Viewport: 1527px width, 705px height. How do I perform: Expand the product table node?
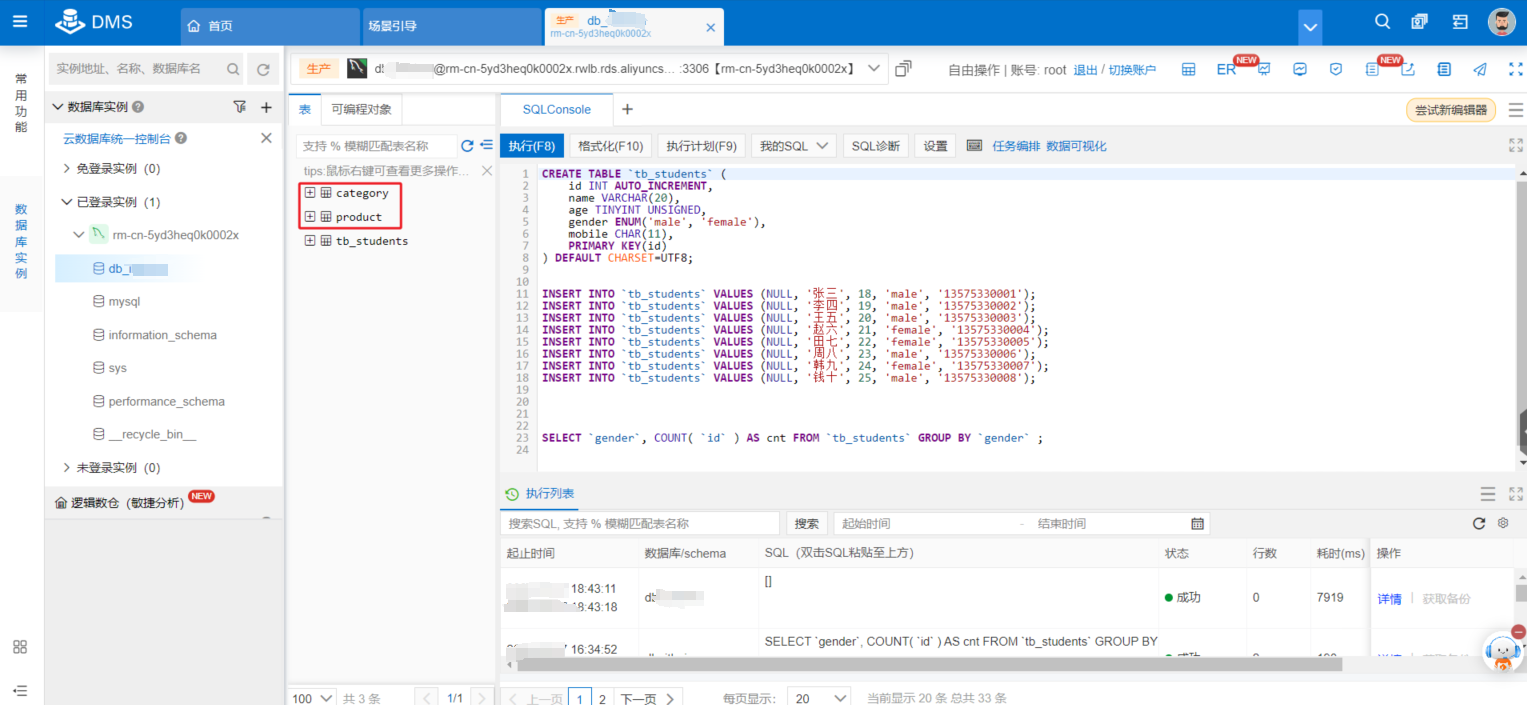pyautogui.click(x=310, y=216)
